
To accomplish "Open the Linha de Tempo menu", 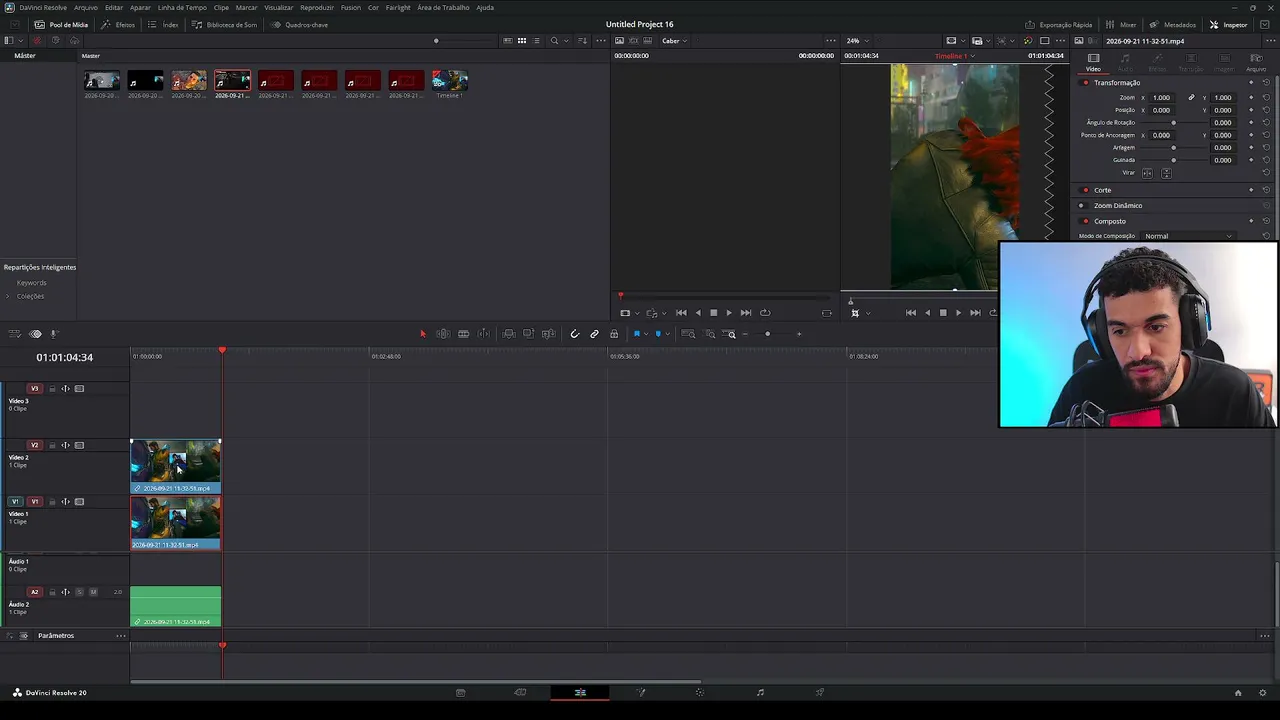I will click(x=182, y=7).
